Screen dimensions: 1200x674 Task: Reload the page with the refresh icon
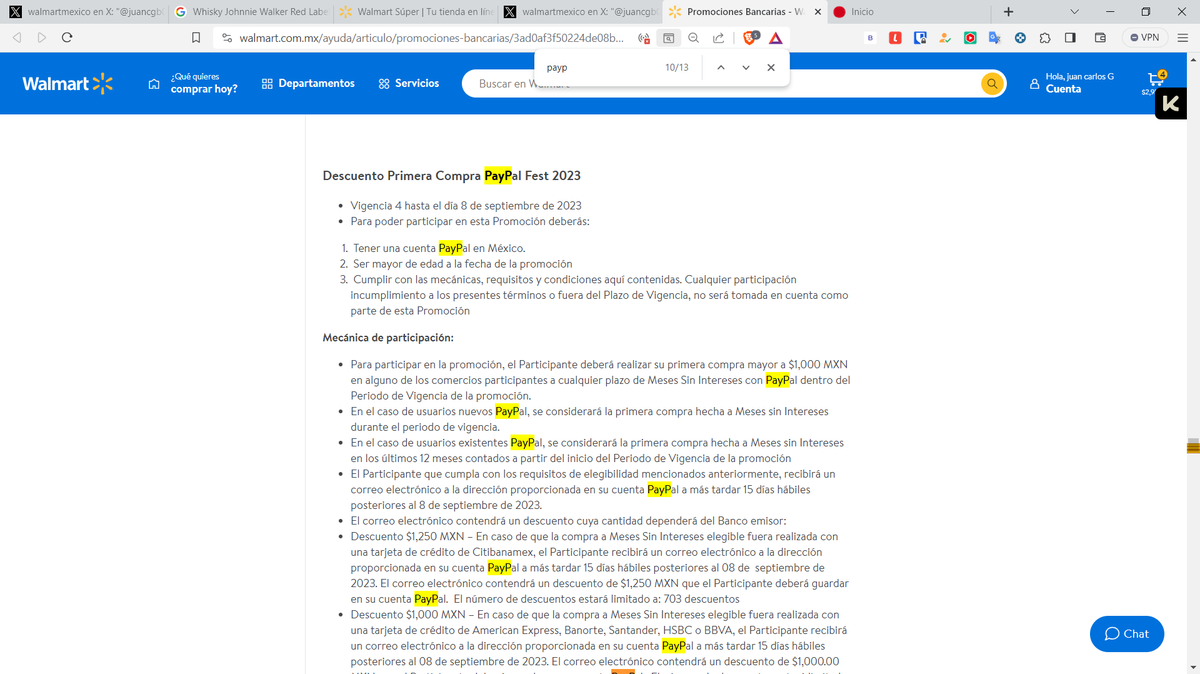point(67,38)
